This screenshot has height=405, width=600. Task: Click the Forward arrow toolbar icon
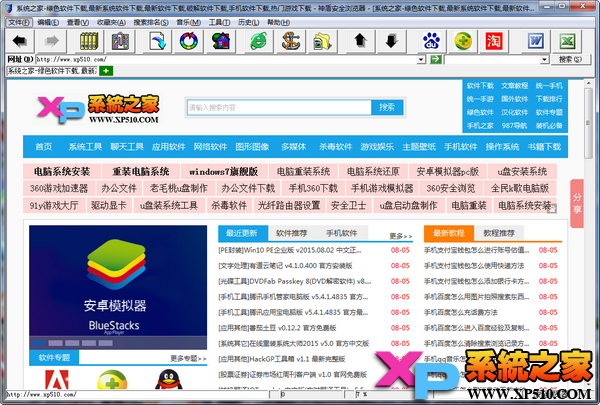51,41
